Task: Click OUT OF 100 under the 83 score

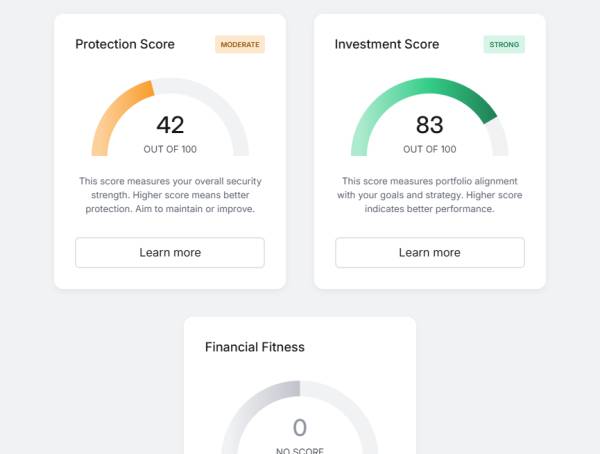Action: [x=429, y=149]
